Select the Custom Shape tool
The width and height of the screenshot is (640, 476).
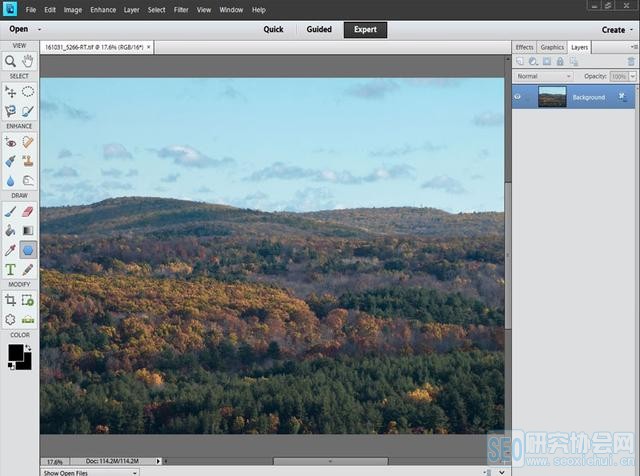tap(28, 250)
